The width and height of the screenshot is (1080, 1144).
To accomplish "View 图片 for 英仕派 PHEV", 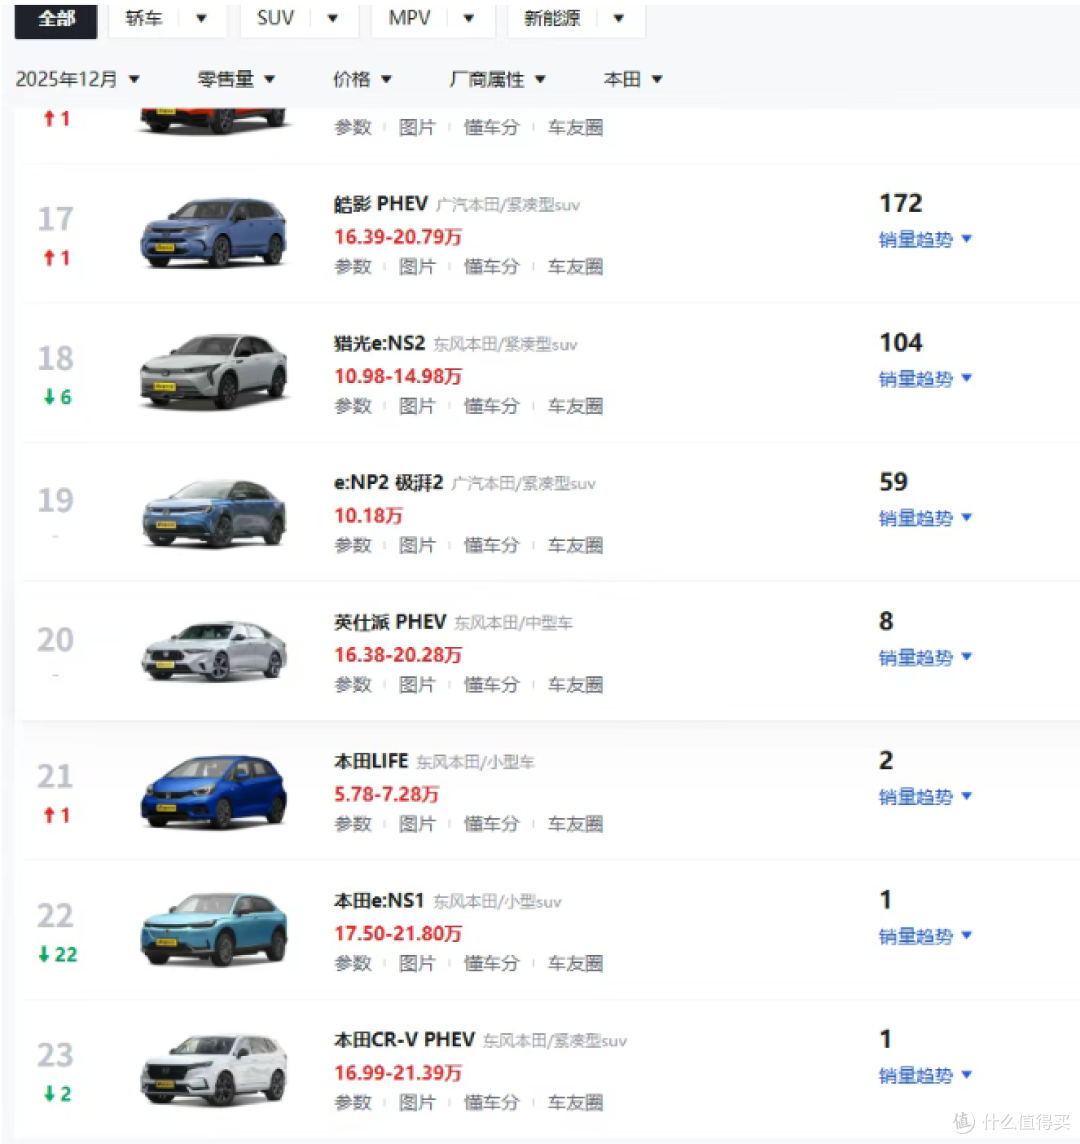I will (417, 685).
